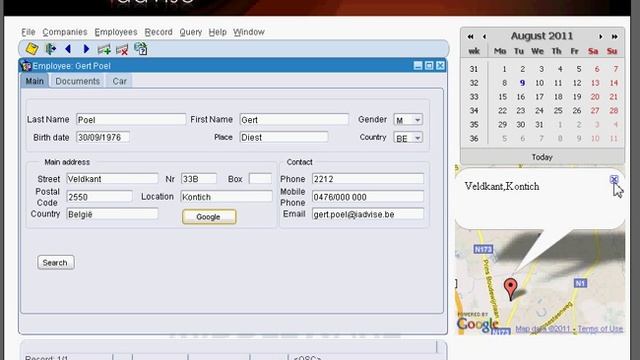Screen dimensions: 640x360
Task: Click the Enter Query toolbar icon
Action: click(x=141, y=49)
